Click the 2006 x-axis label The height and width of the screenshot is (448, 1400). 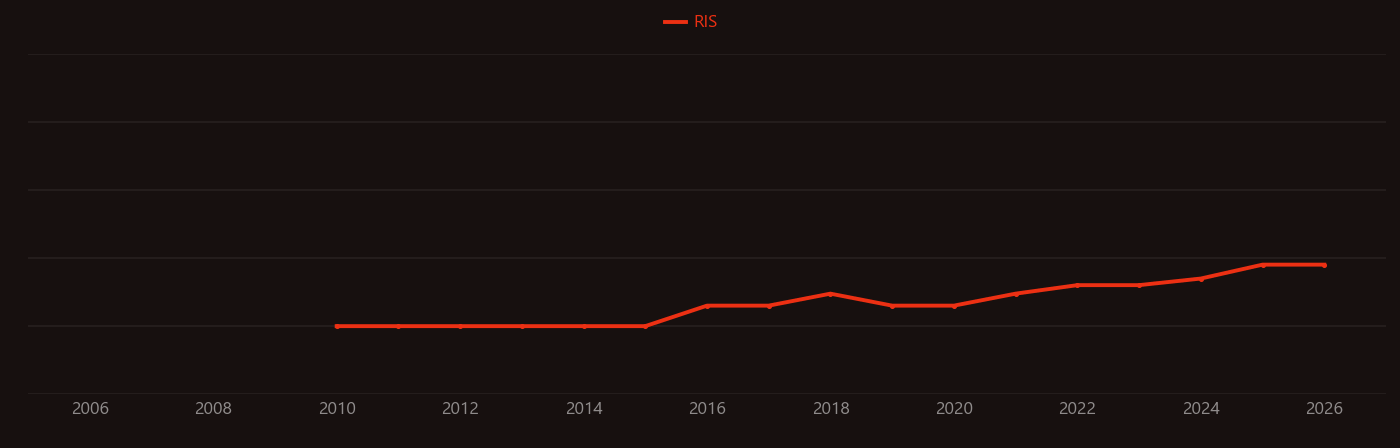point(90,409)
